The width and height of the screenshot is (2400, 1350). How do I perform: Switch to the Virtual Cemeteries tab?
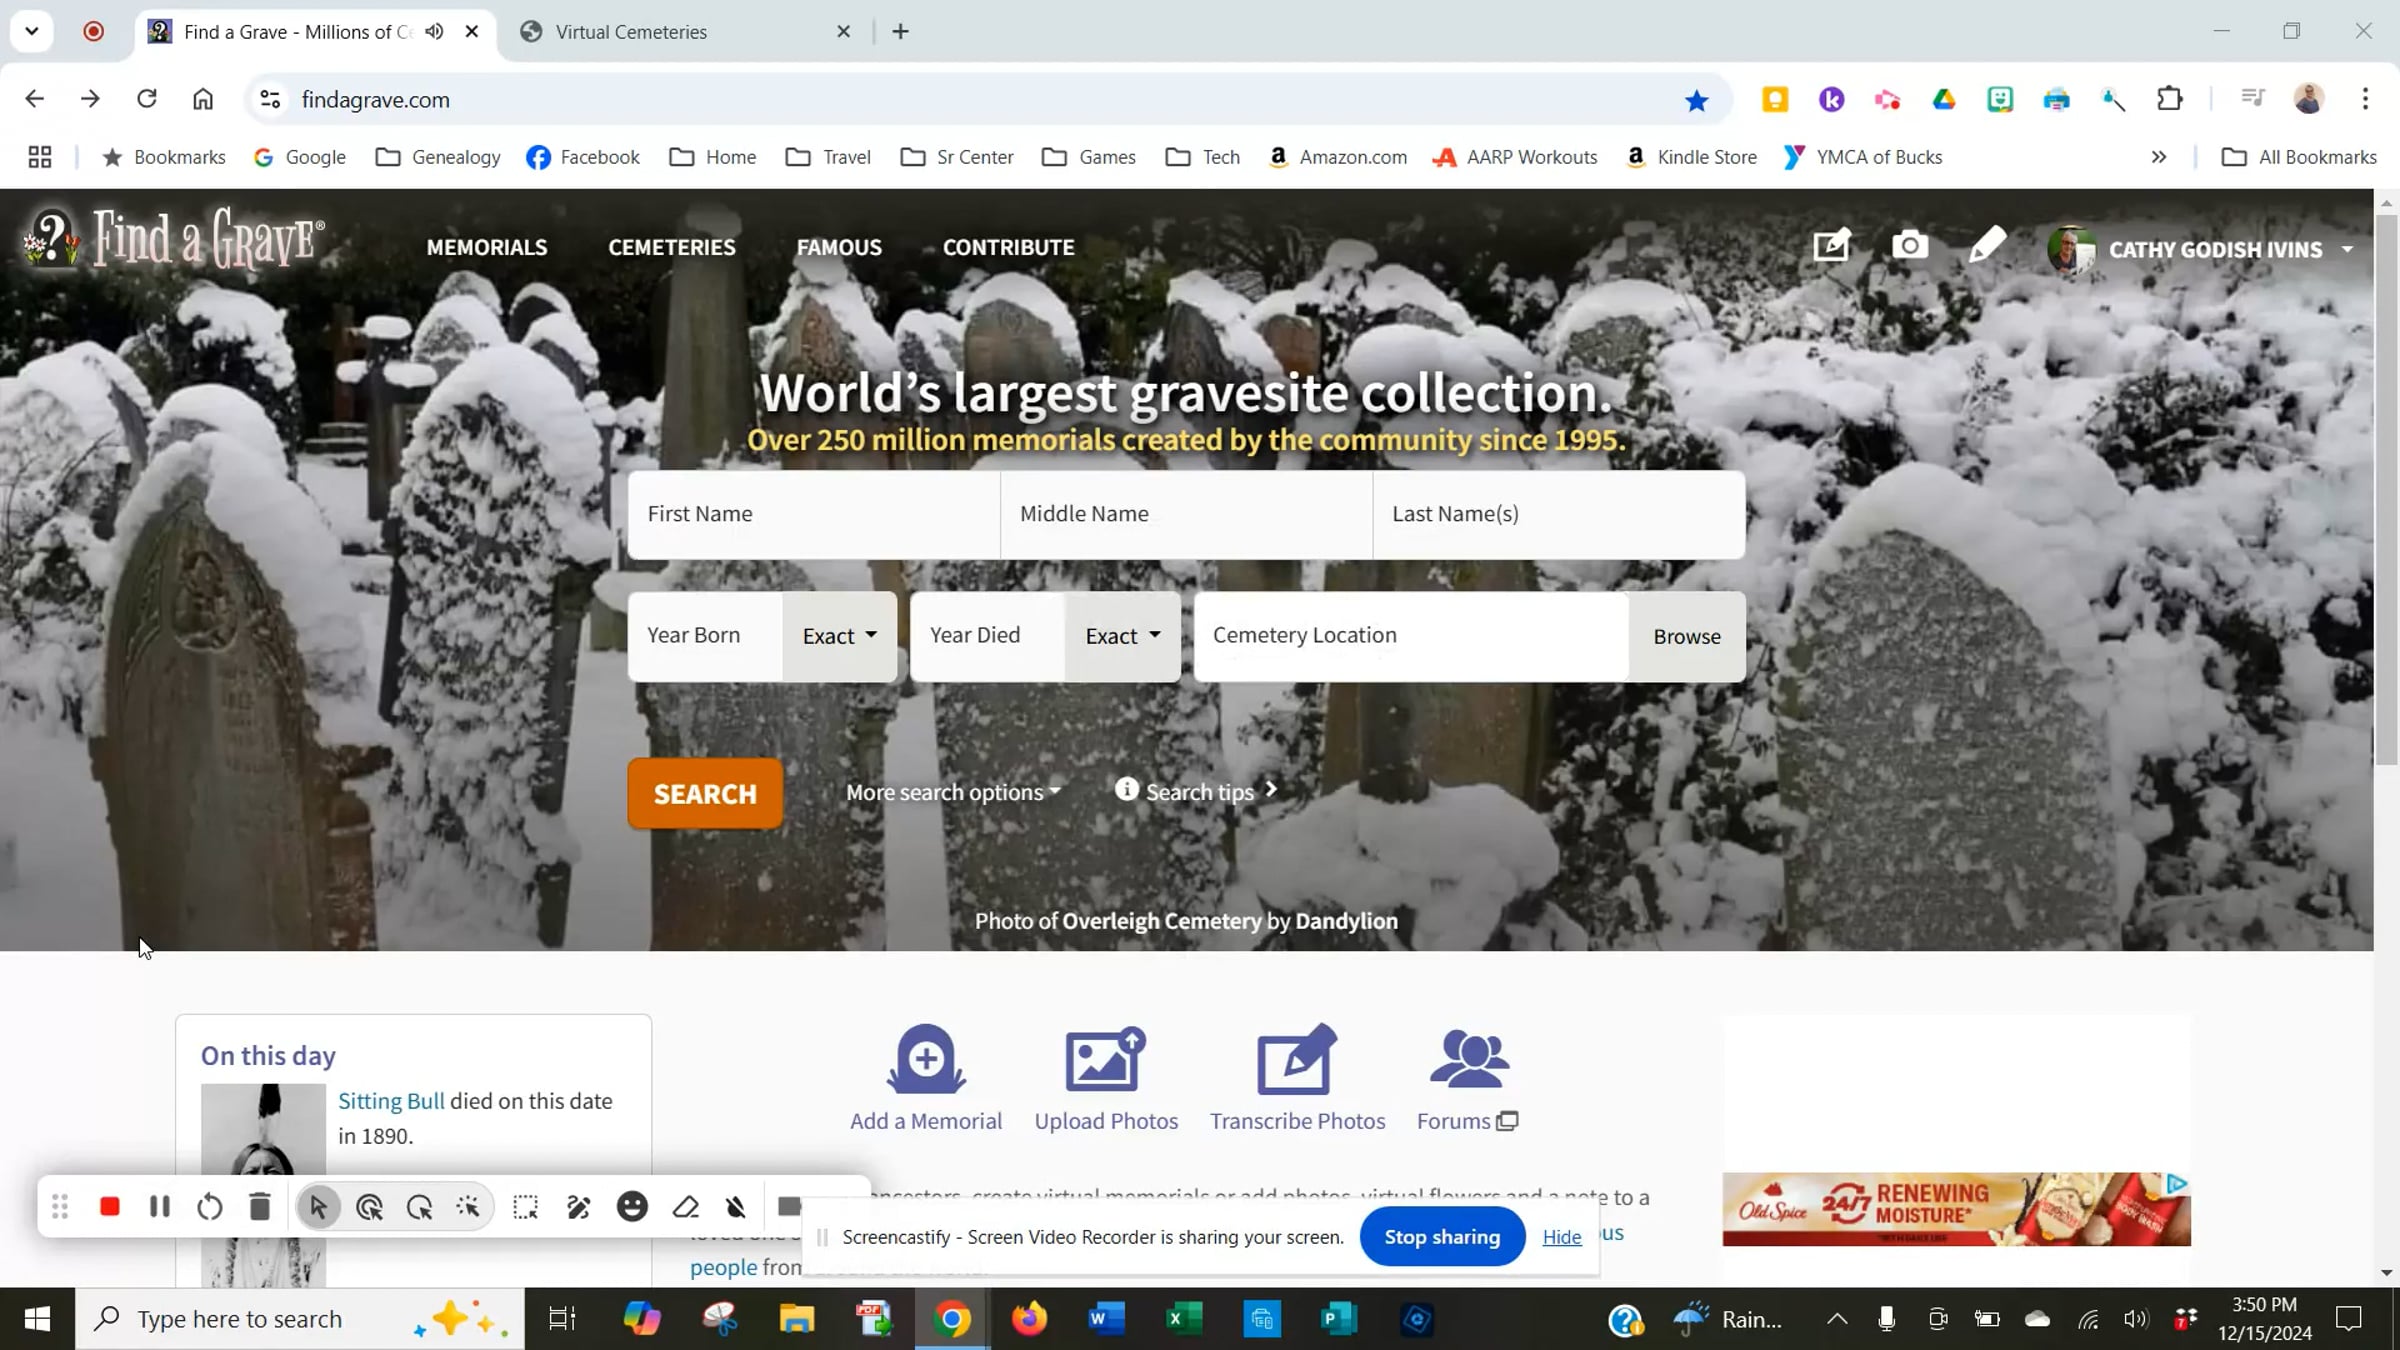684,32
